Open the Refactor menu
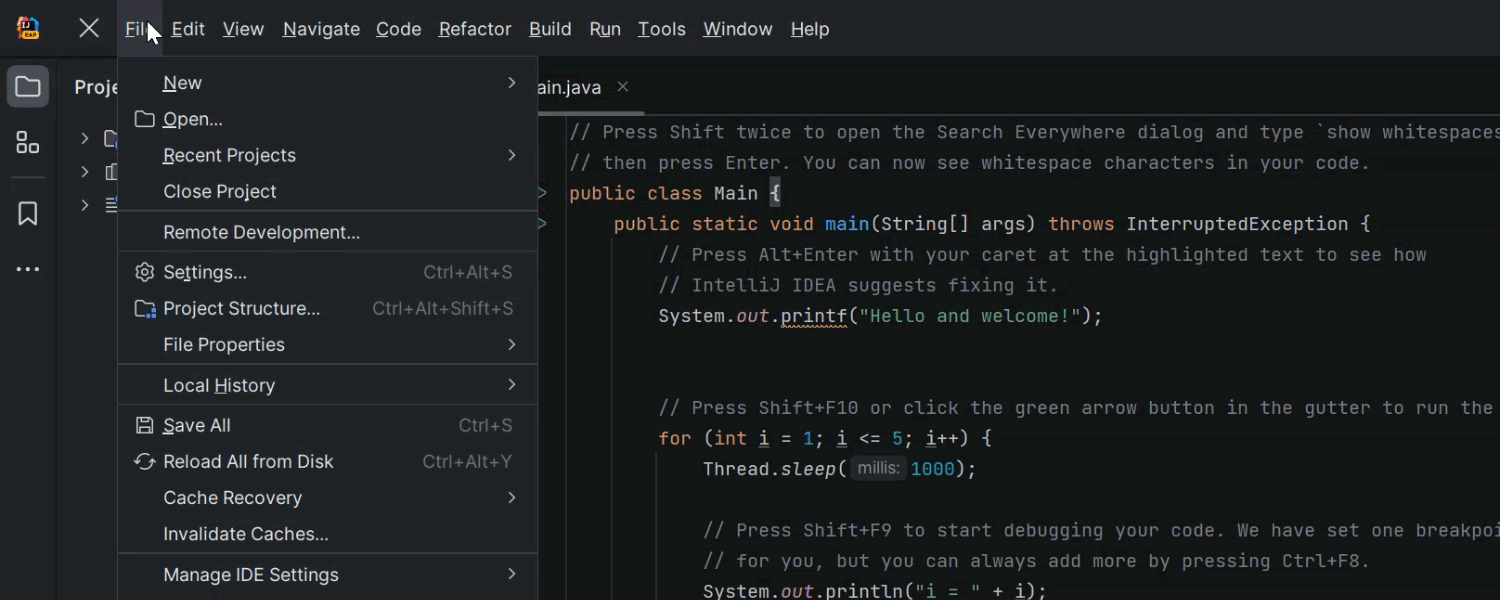The image size is (1500, 600). (475, 29)
